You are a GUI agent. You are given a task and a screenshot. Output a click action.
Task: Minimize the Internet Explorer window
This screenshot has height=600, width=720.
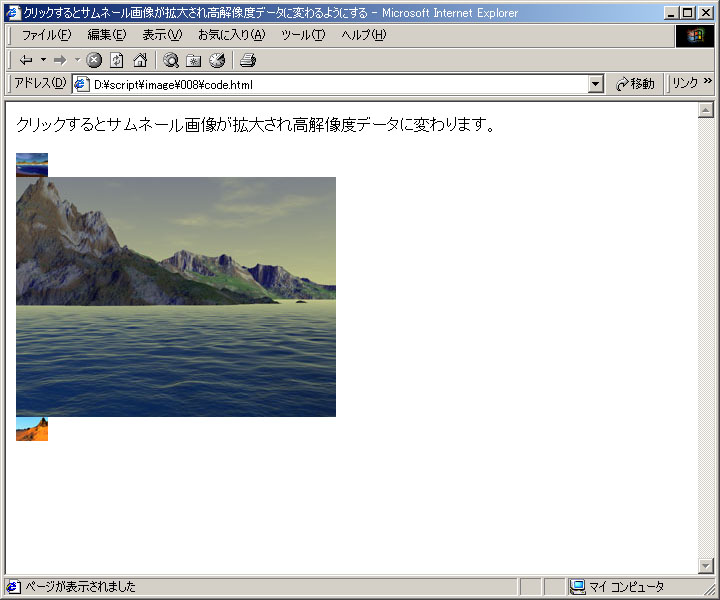point(671,13)
